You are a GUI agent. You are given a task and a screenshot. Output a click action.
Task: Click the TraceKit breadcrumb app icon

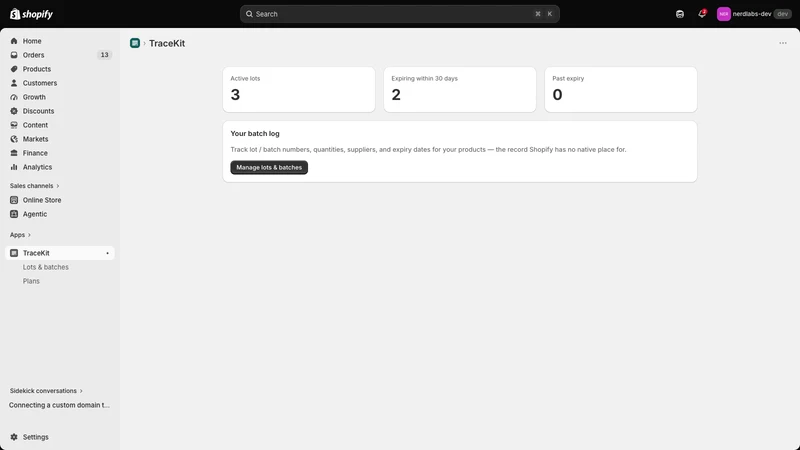135,43
